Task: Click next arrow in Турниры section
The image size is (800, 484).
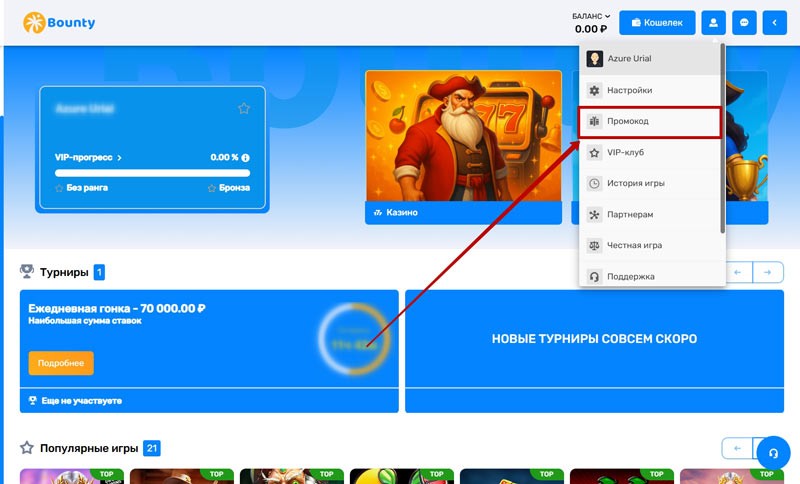Action: point(768,271)
